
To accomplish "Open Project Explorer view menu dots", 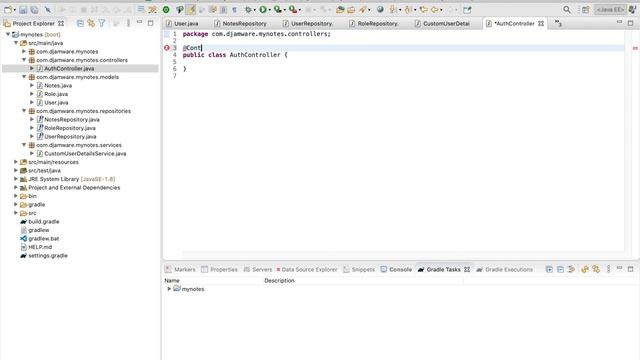I will click(128, 24).
